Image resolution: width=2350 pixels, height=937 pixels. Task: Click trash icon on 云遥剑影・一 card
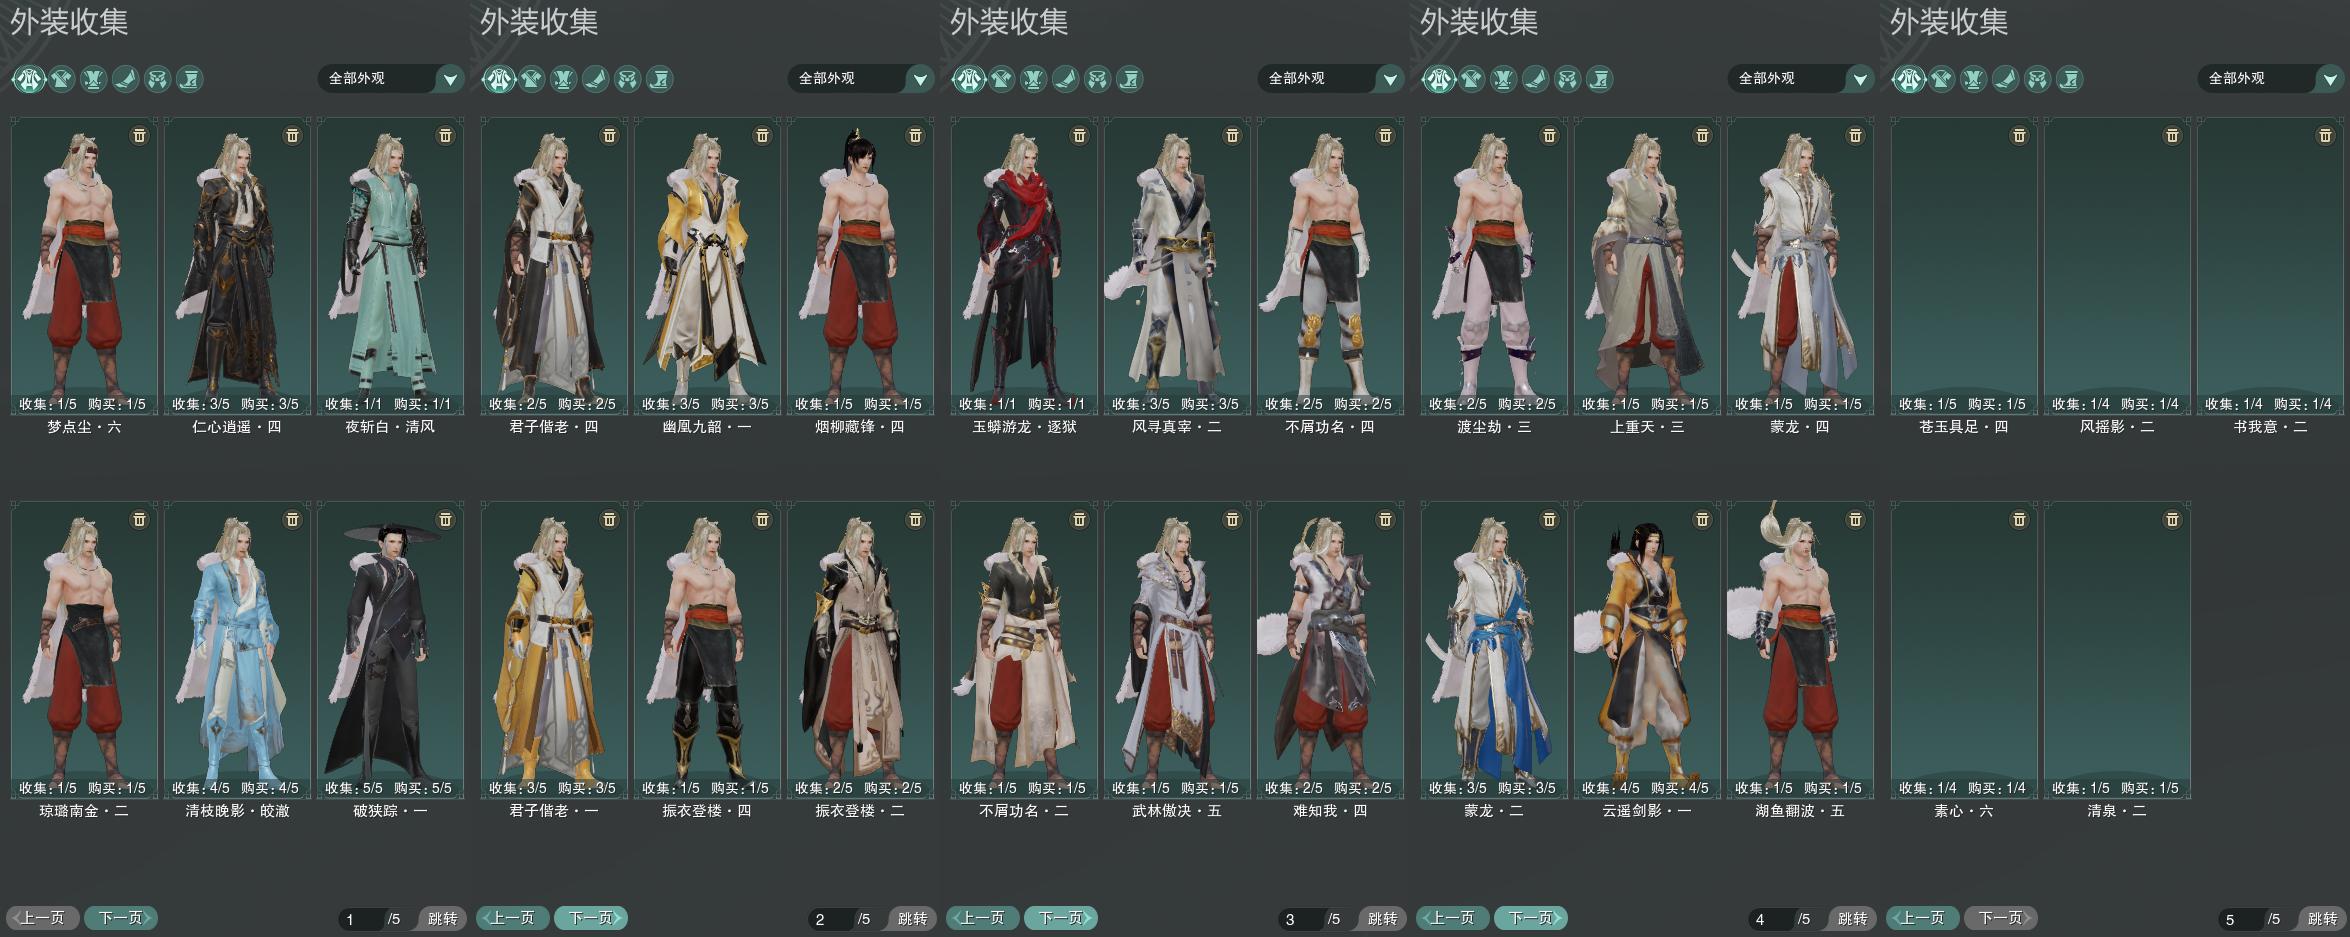pos(1702,519)
